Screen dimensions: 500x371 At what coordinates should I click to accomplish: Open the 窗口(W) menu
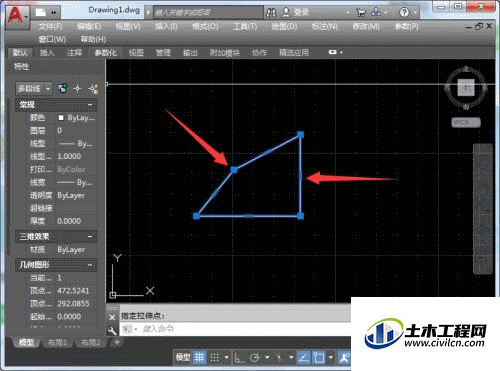pyautogui.click(x=52, y=39)
